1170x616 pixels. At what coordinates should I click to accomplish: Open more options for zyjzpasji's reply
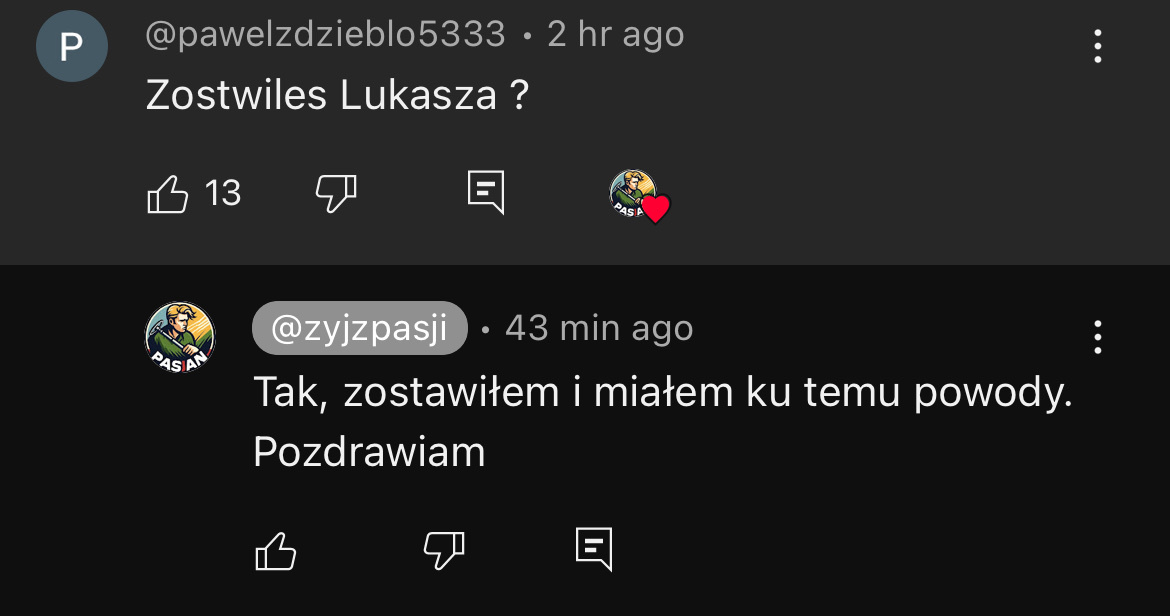click(1098, 338)
